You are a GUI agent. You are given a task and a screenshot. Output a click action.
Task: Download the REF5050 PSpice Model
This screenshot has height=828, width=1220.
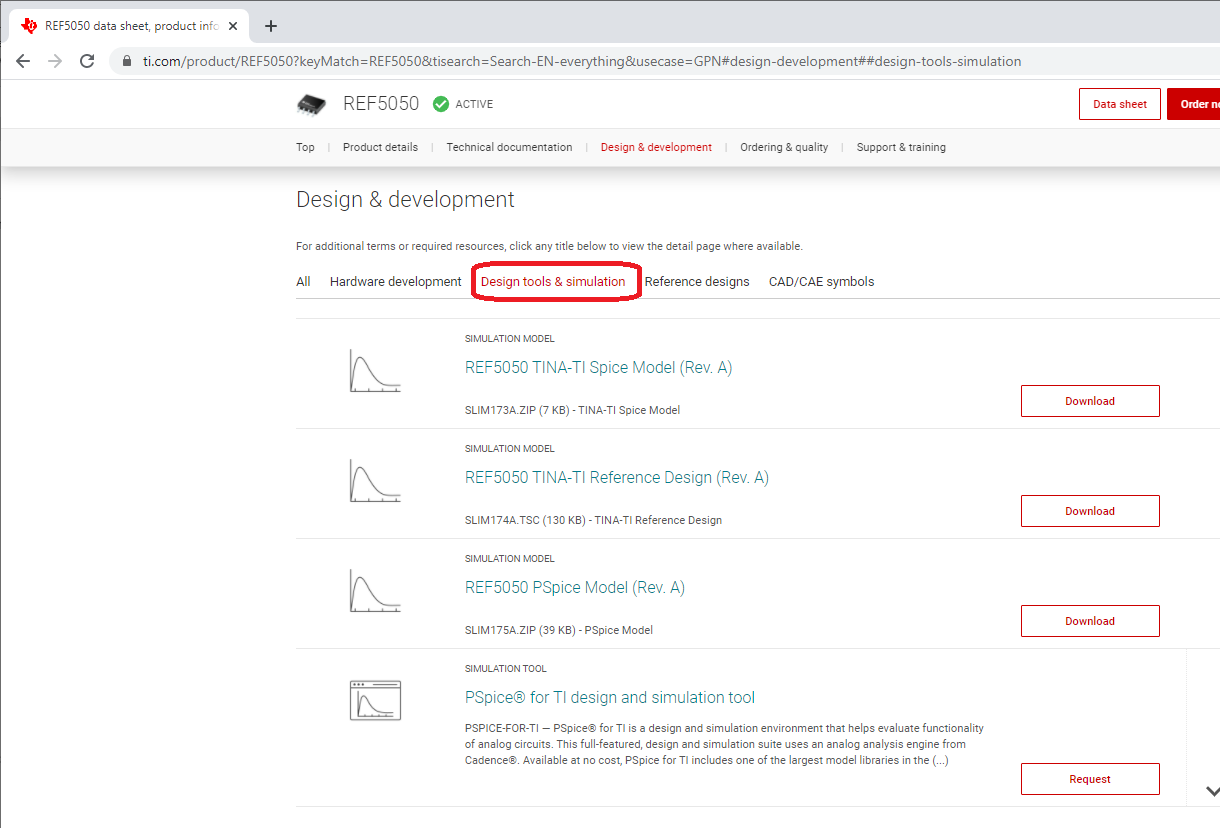(x=1090, y=621)
